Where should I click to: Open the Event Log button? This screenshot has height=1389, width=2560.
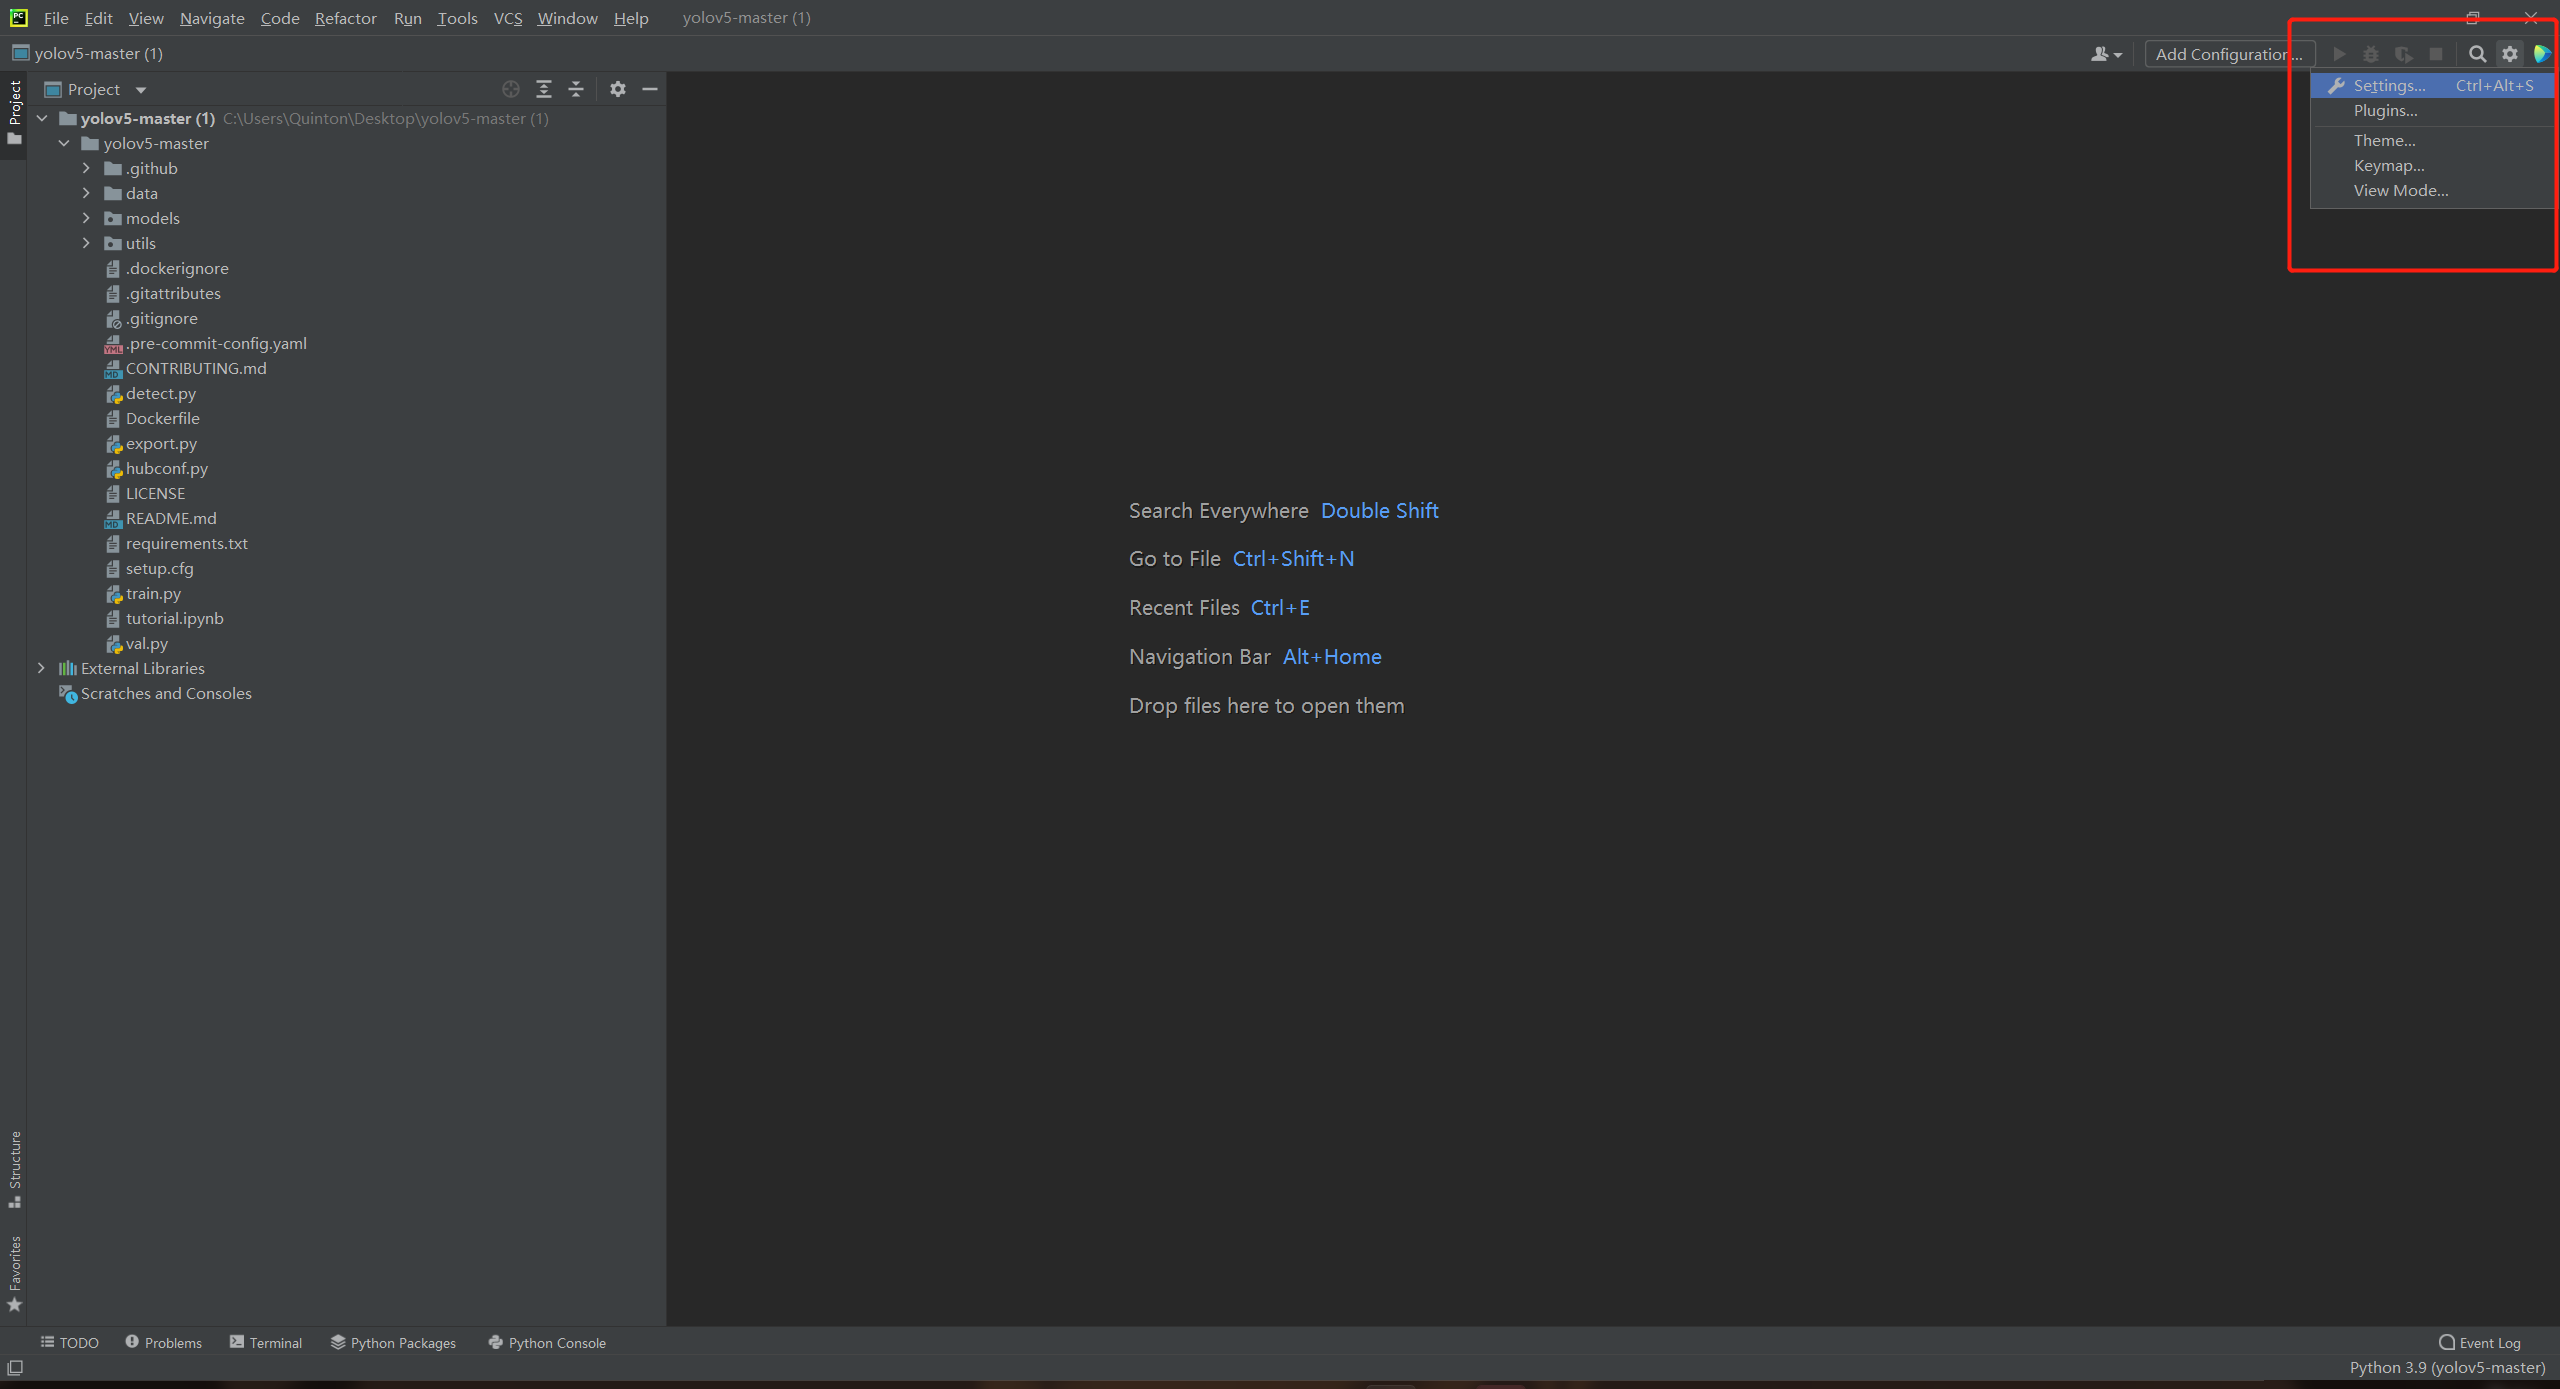coord(2479,1342)
